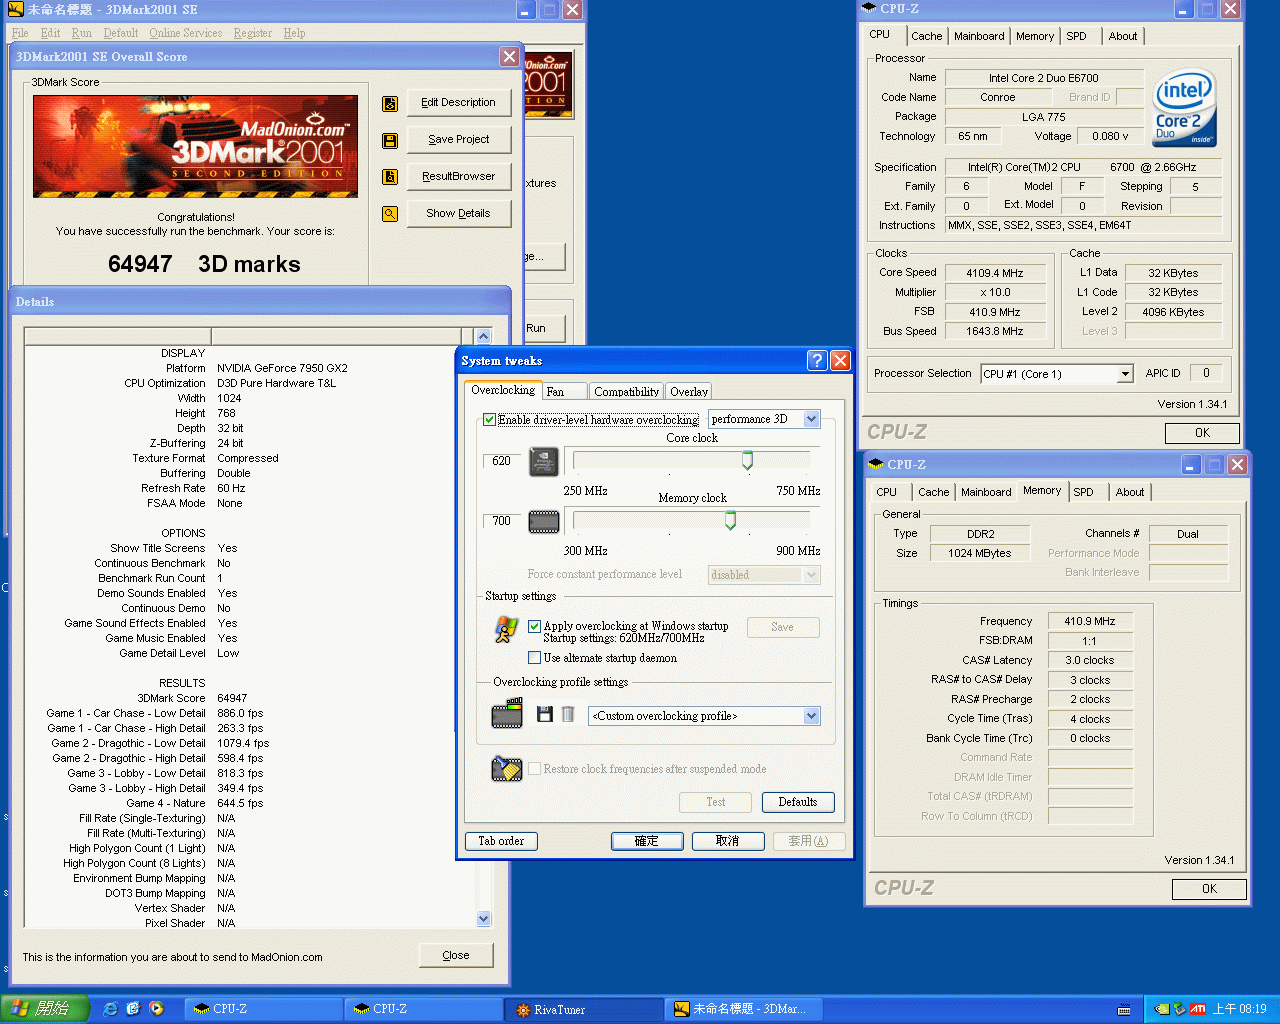1280x1024 pixels.
Task: Click the CPU name Intel Core 2 Duo E6700
Action: [1044, 78]
